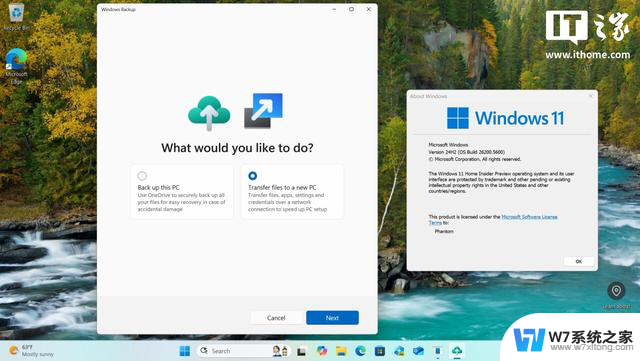Open the weather widget showing Mostly sunny
The image size is (640, 361).
pyautogui.click(x=31, y=351)
